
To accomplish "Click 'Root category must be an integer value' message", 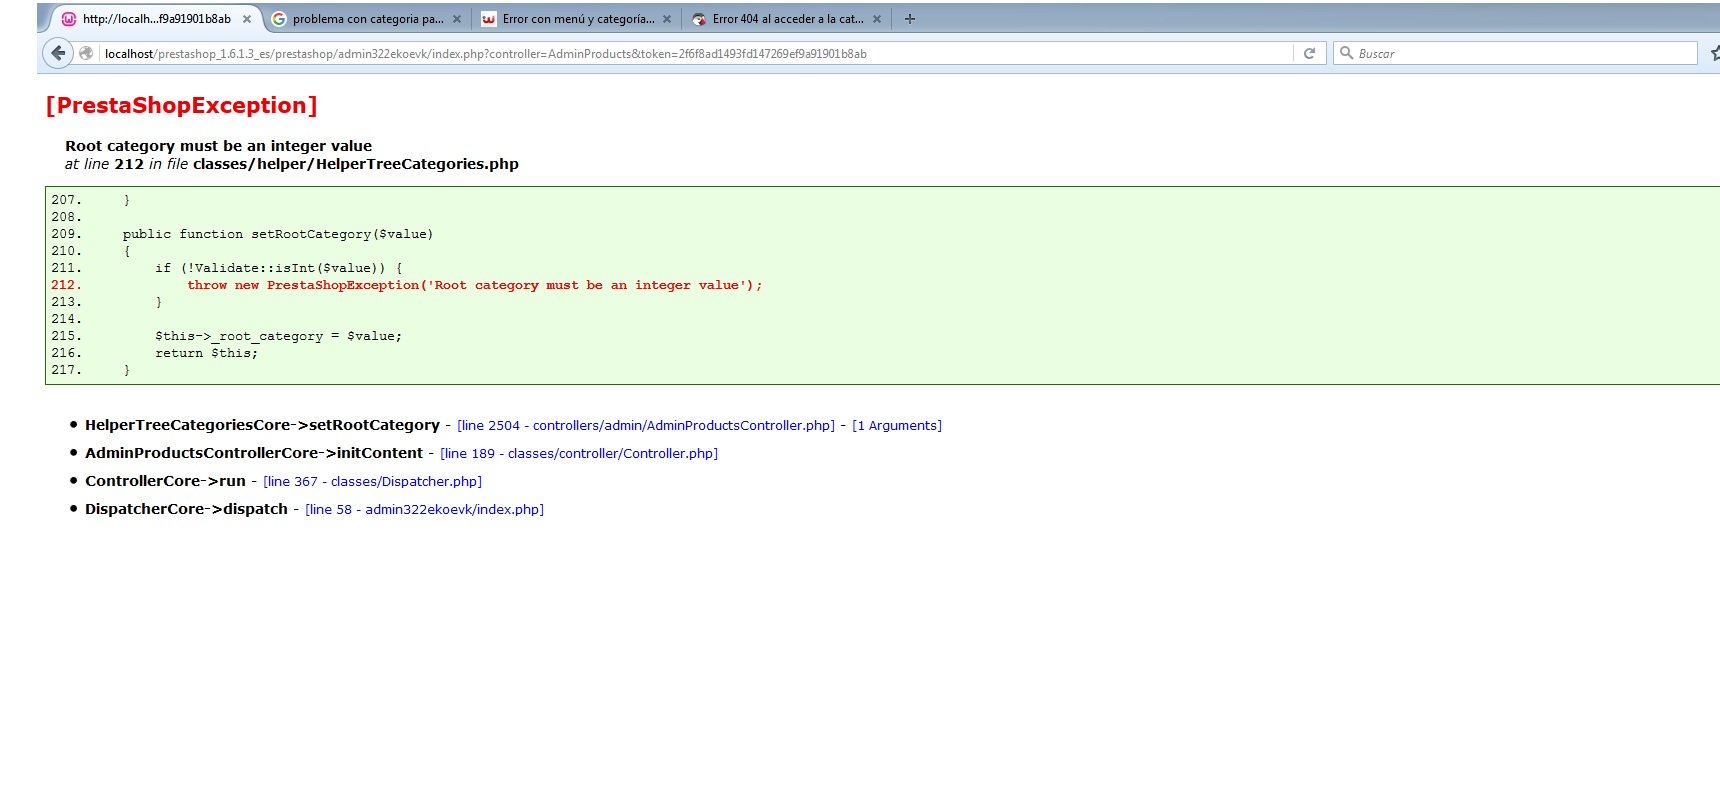I will tap(218, 146).
